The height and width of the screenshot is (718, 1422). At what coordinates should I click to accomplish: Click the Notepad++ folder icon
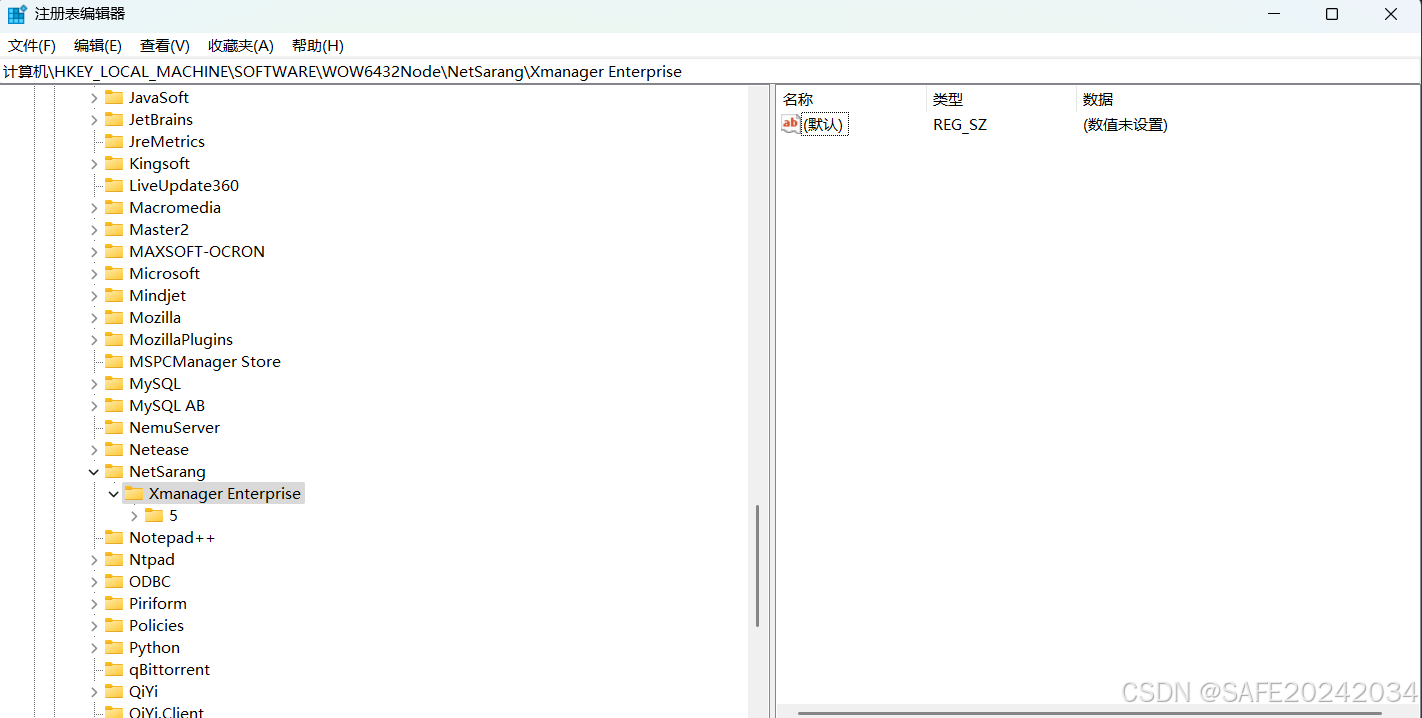[x=114, y=537]
